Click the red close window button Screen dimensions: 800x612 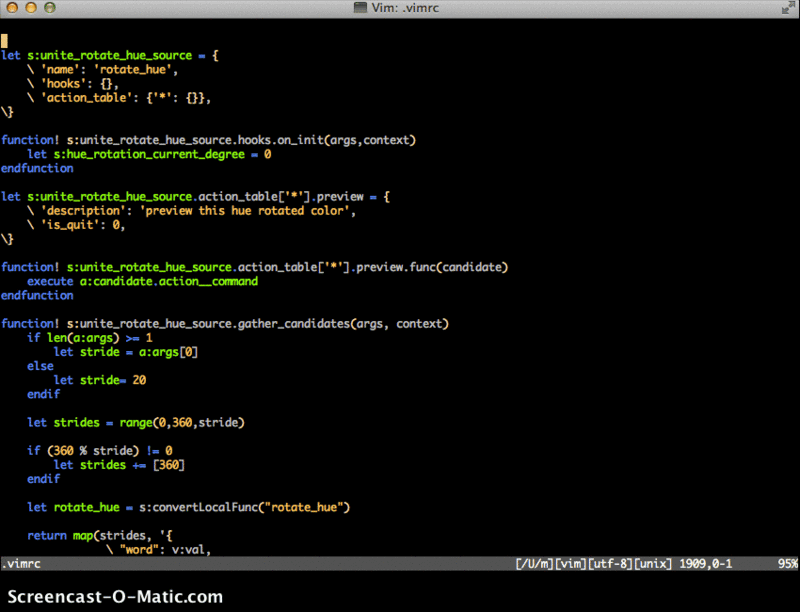point(12,8)
